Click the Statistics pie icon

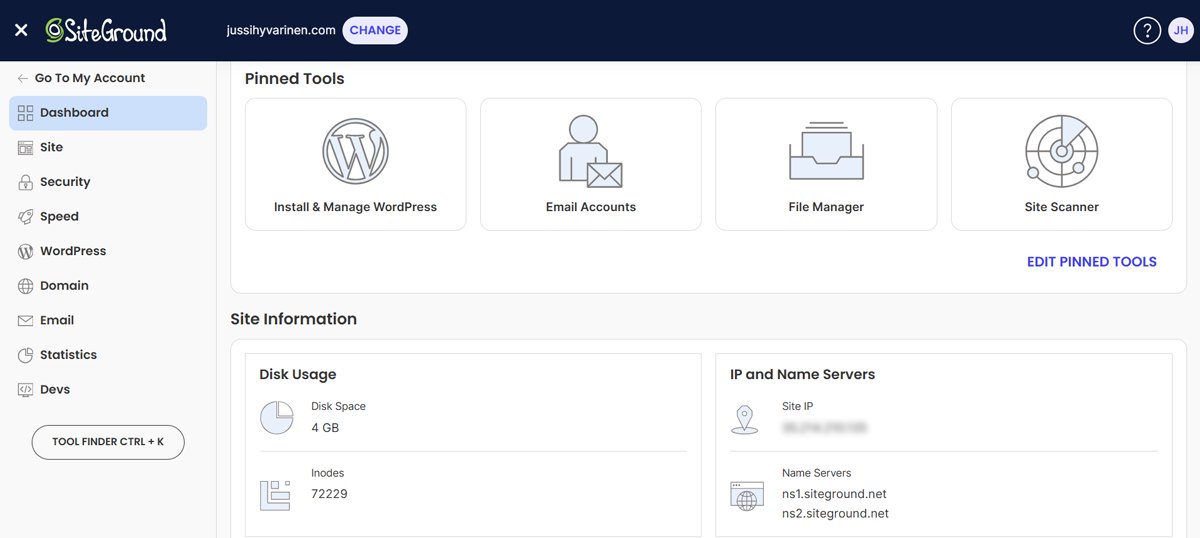(x=26, y=355)
